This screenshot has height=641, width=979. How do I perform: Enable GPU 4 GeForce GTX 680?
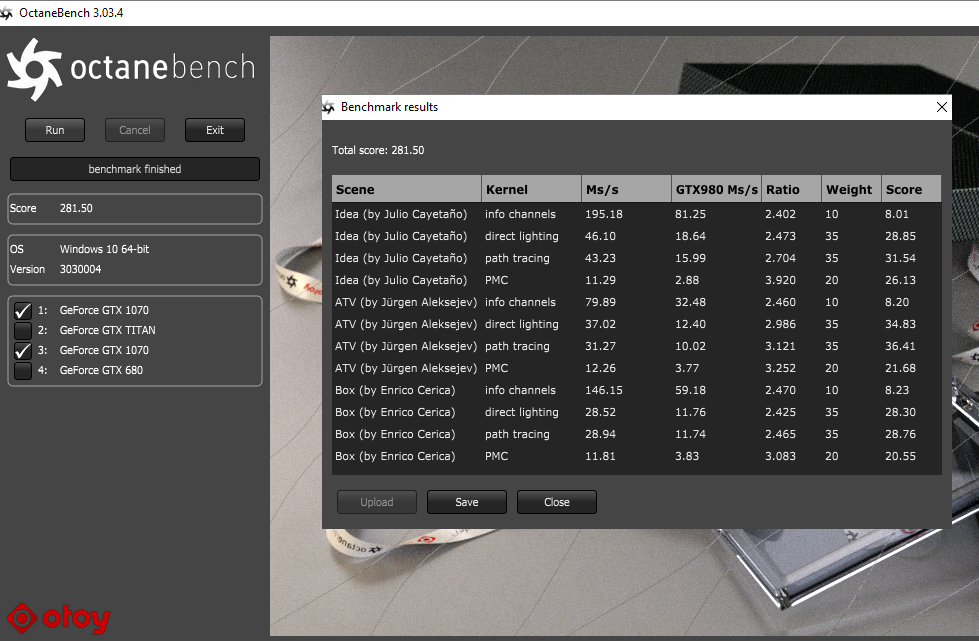coord(22,370)
